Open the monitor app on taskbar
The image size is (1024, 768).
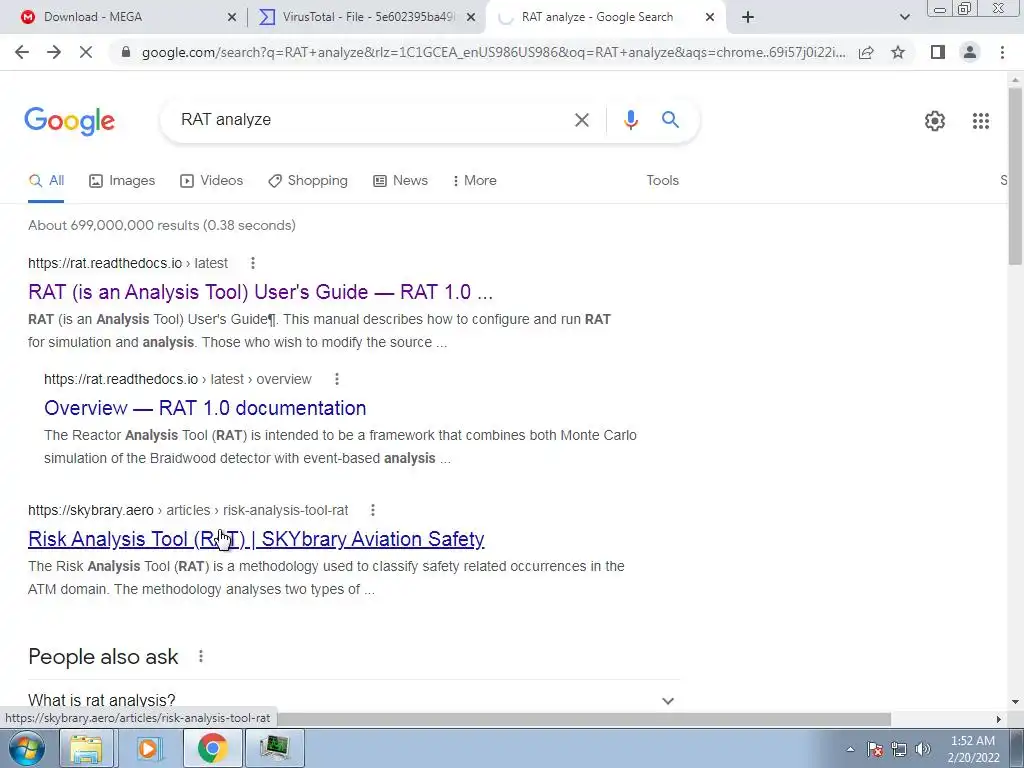[275, 748]
